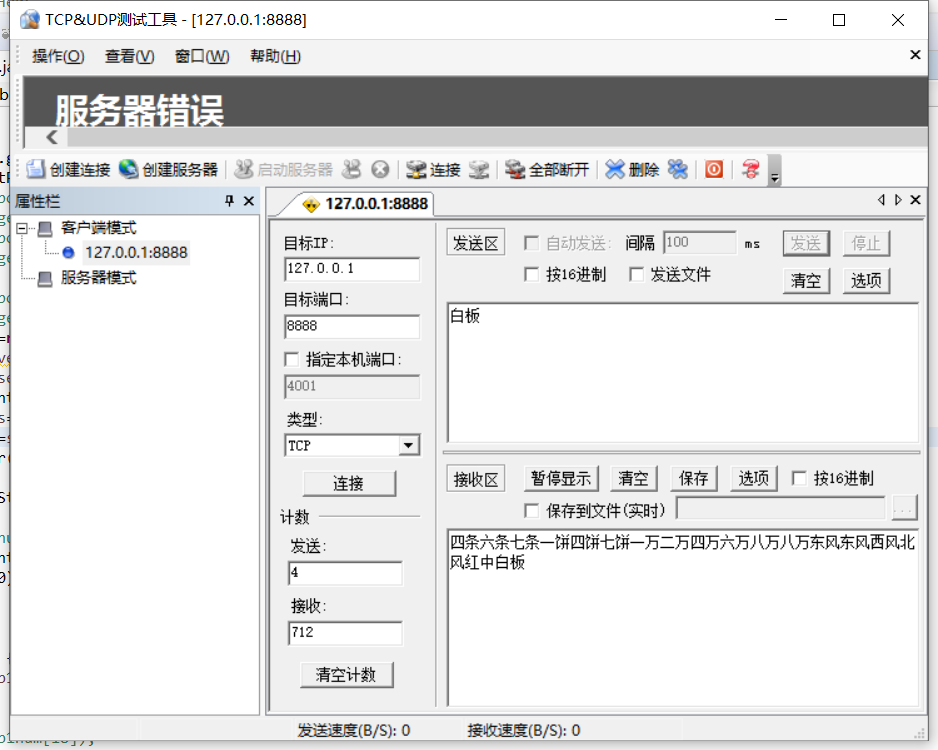
Task: Click the 连接 button in left panel
Action: [x=349, y=483]
